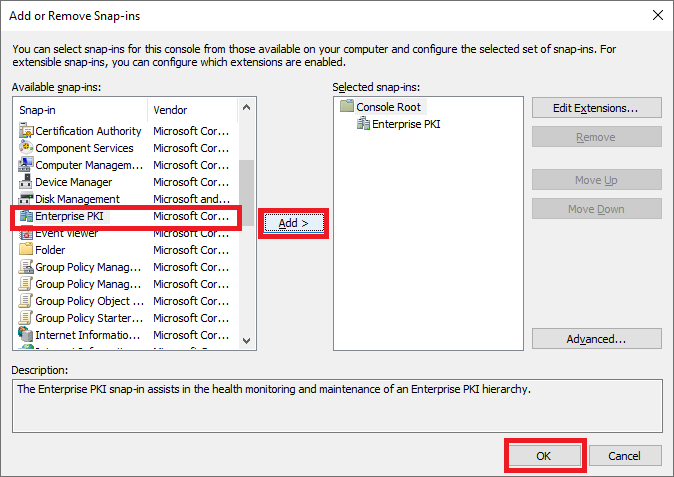This screenshot has width=674, height=477.
Task: Select the Folder snap-in icon
Action: point(26,250)
